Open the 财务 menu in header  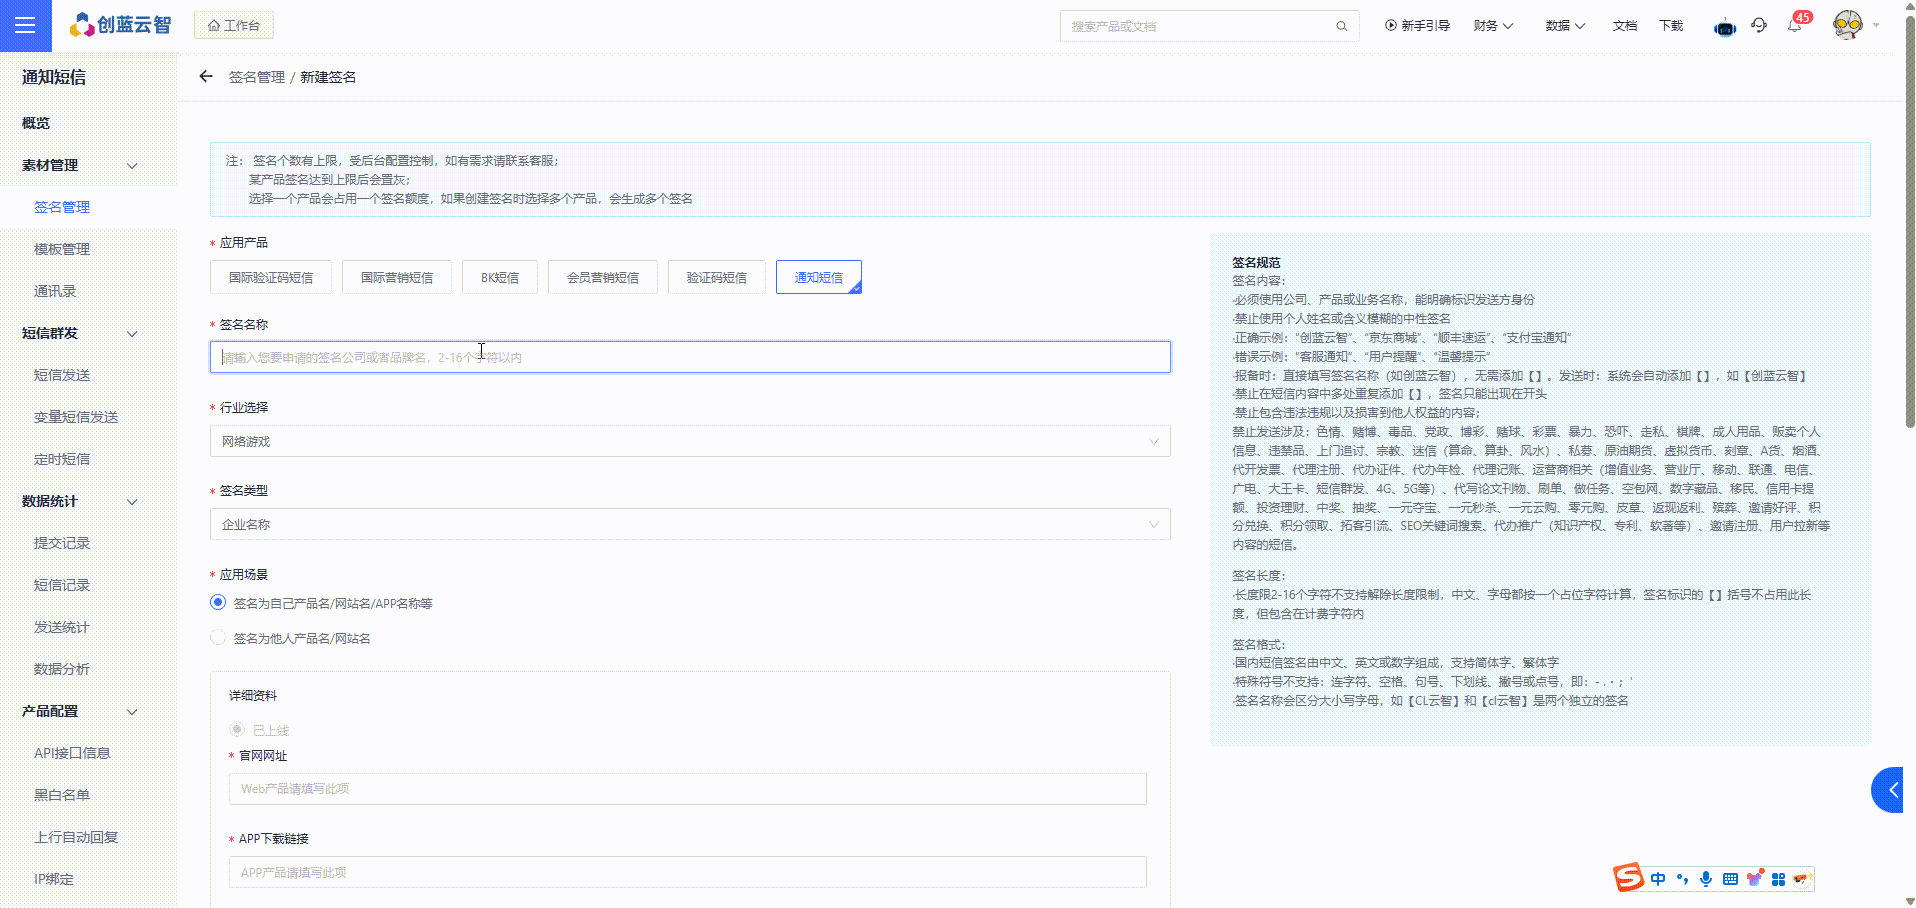click(x=1493, y=26)
